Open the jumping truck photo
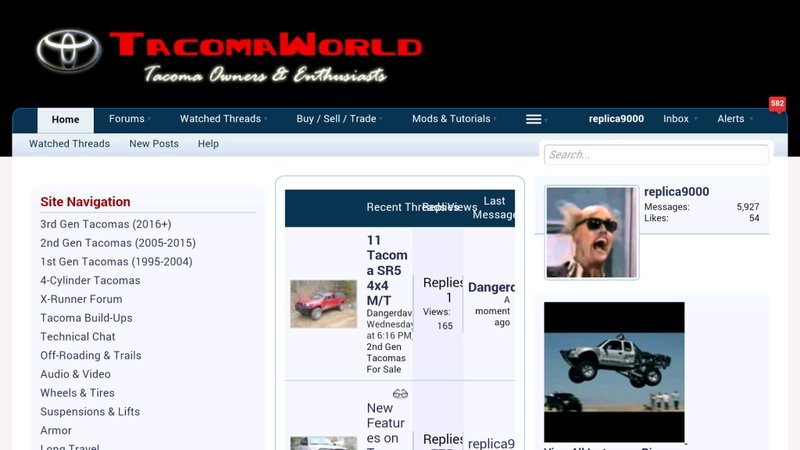 pos(614,372)
